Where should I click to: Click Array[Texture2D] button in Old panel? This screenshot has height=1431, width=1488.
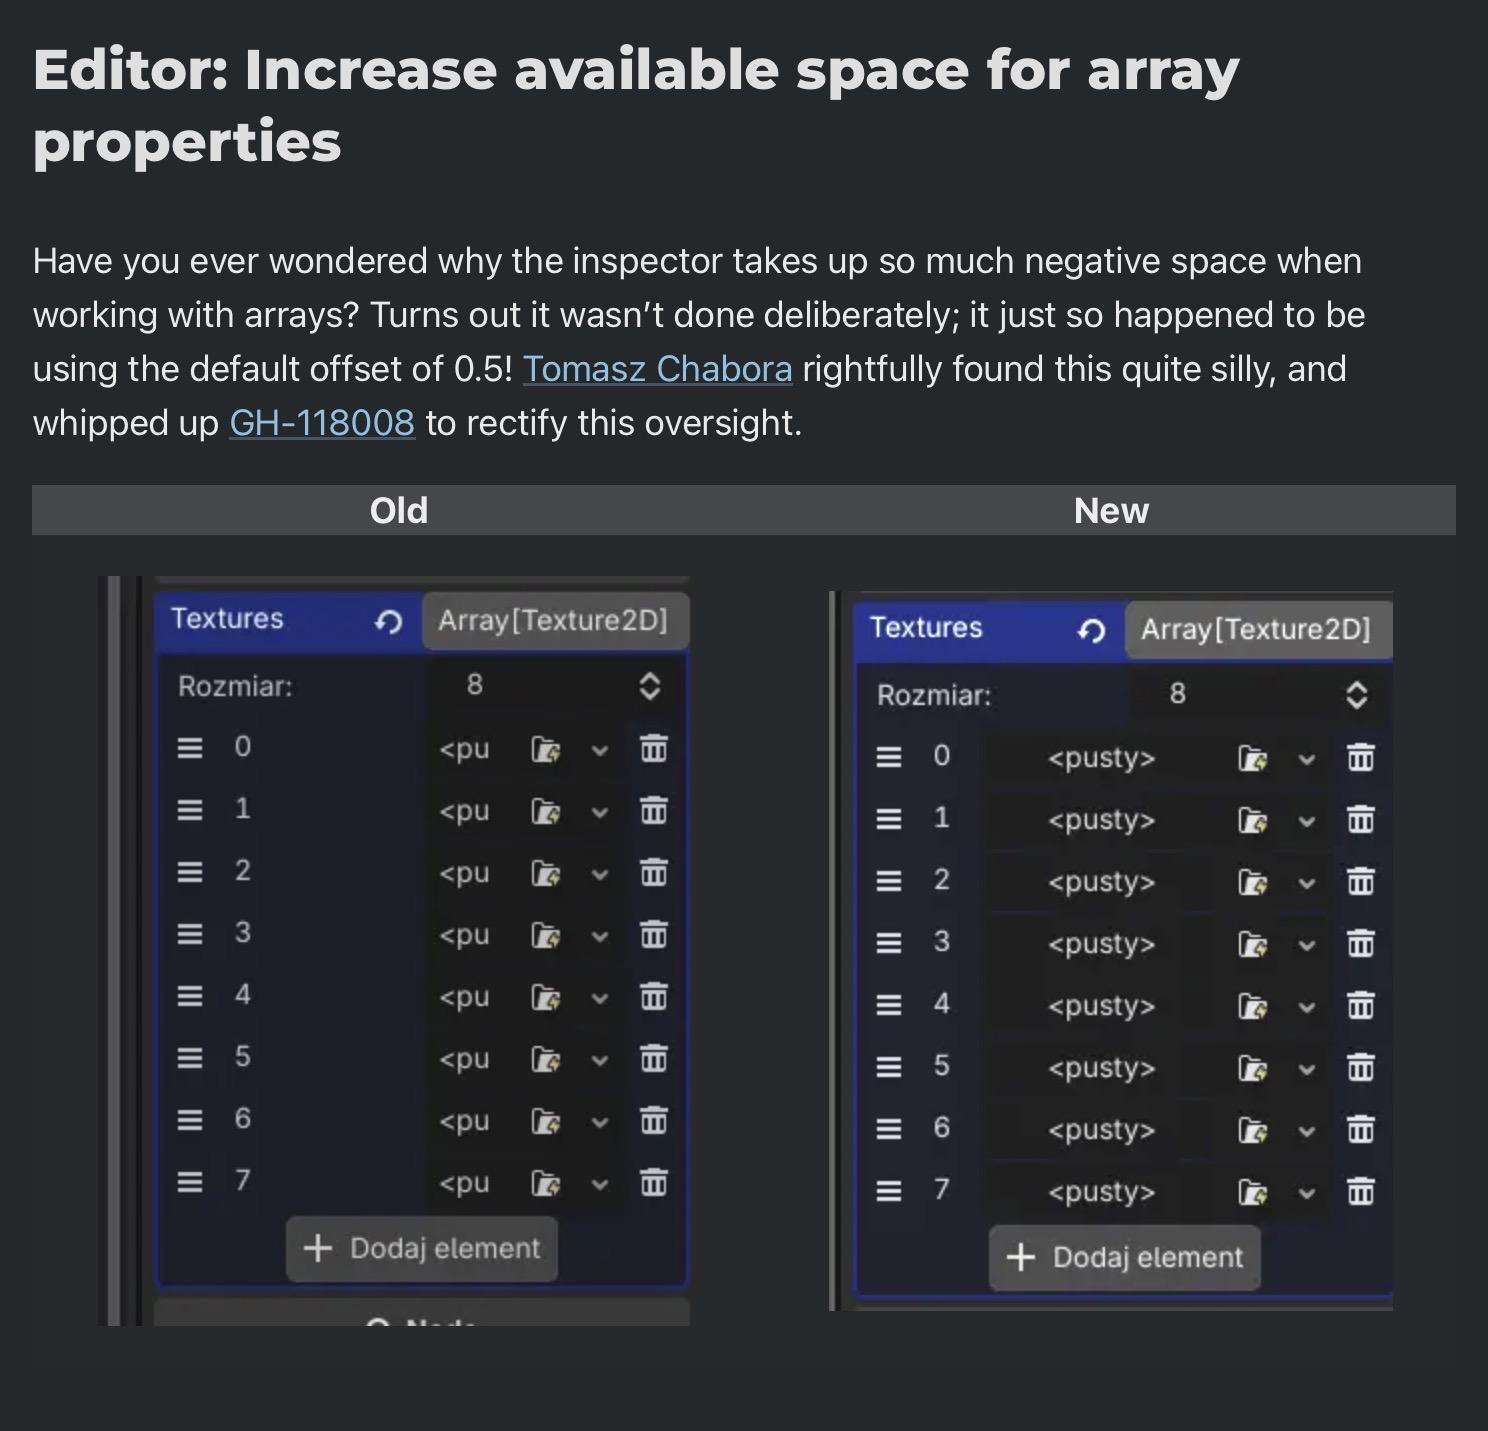click(553, 621)
